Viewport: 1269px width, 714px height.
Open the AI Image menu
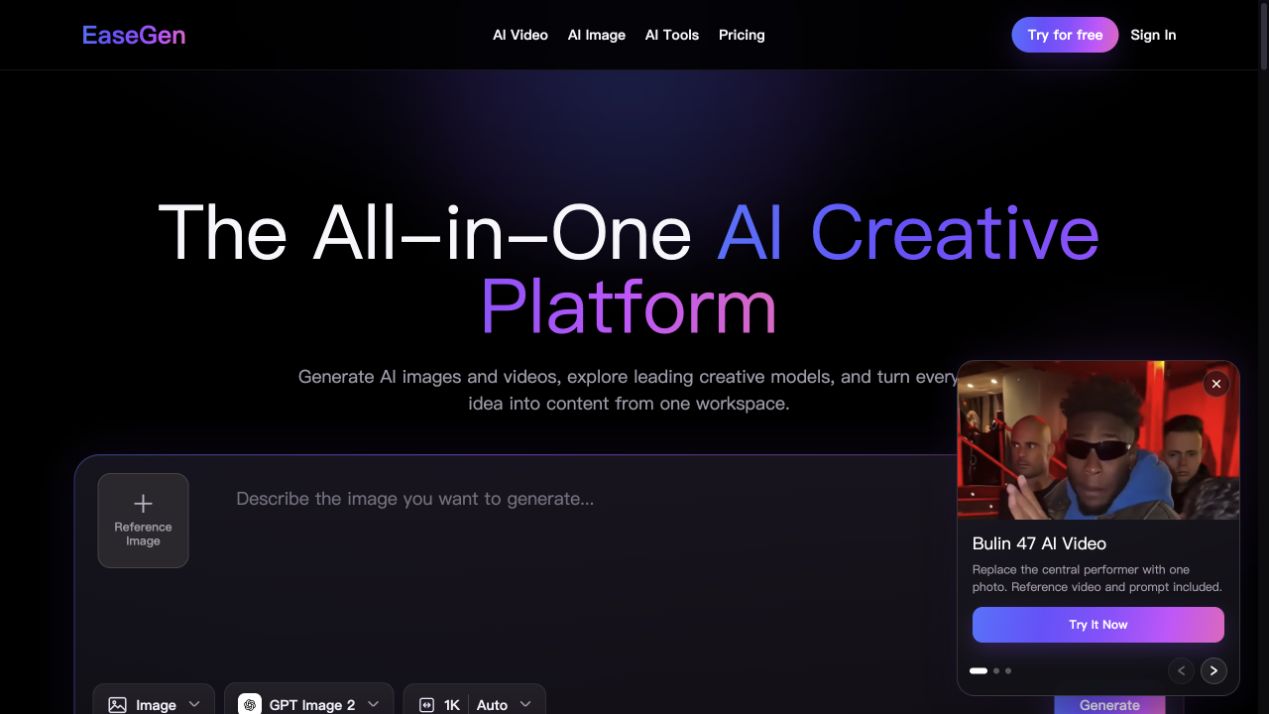pyautogui.click(x=597, y=35)
